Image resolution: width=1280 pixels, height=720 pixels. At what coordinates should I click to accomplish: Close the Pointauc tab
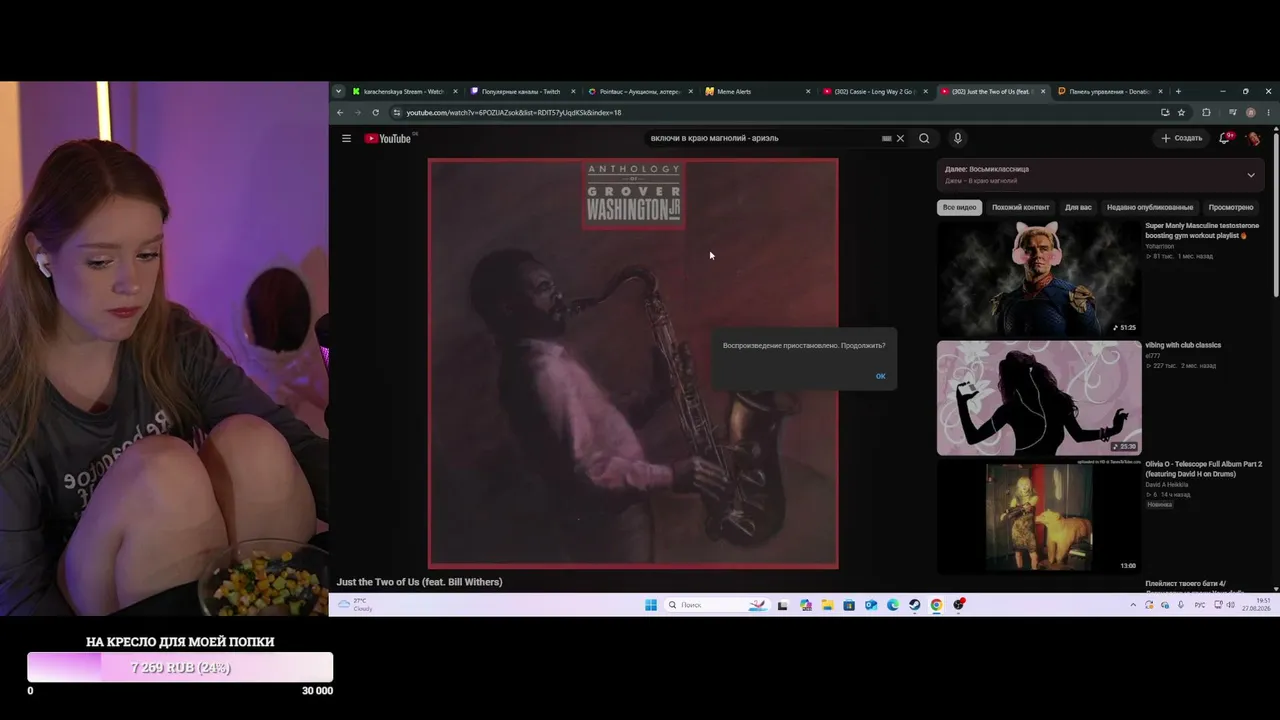pos(691,91)
